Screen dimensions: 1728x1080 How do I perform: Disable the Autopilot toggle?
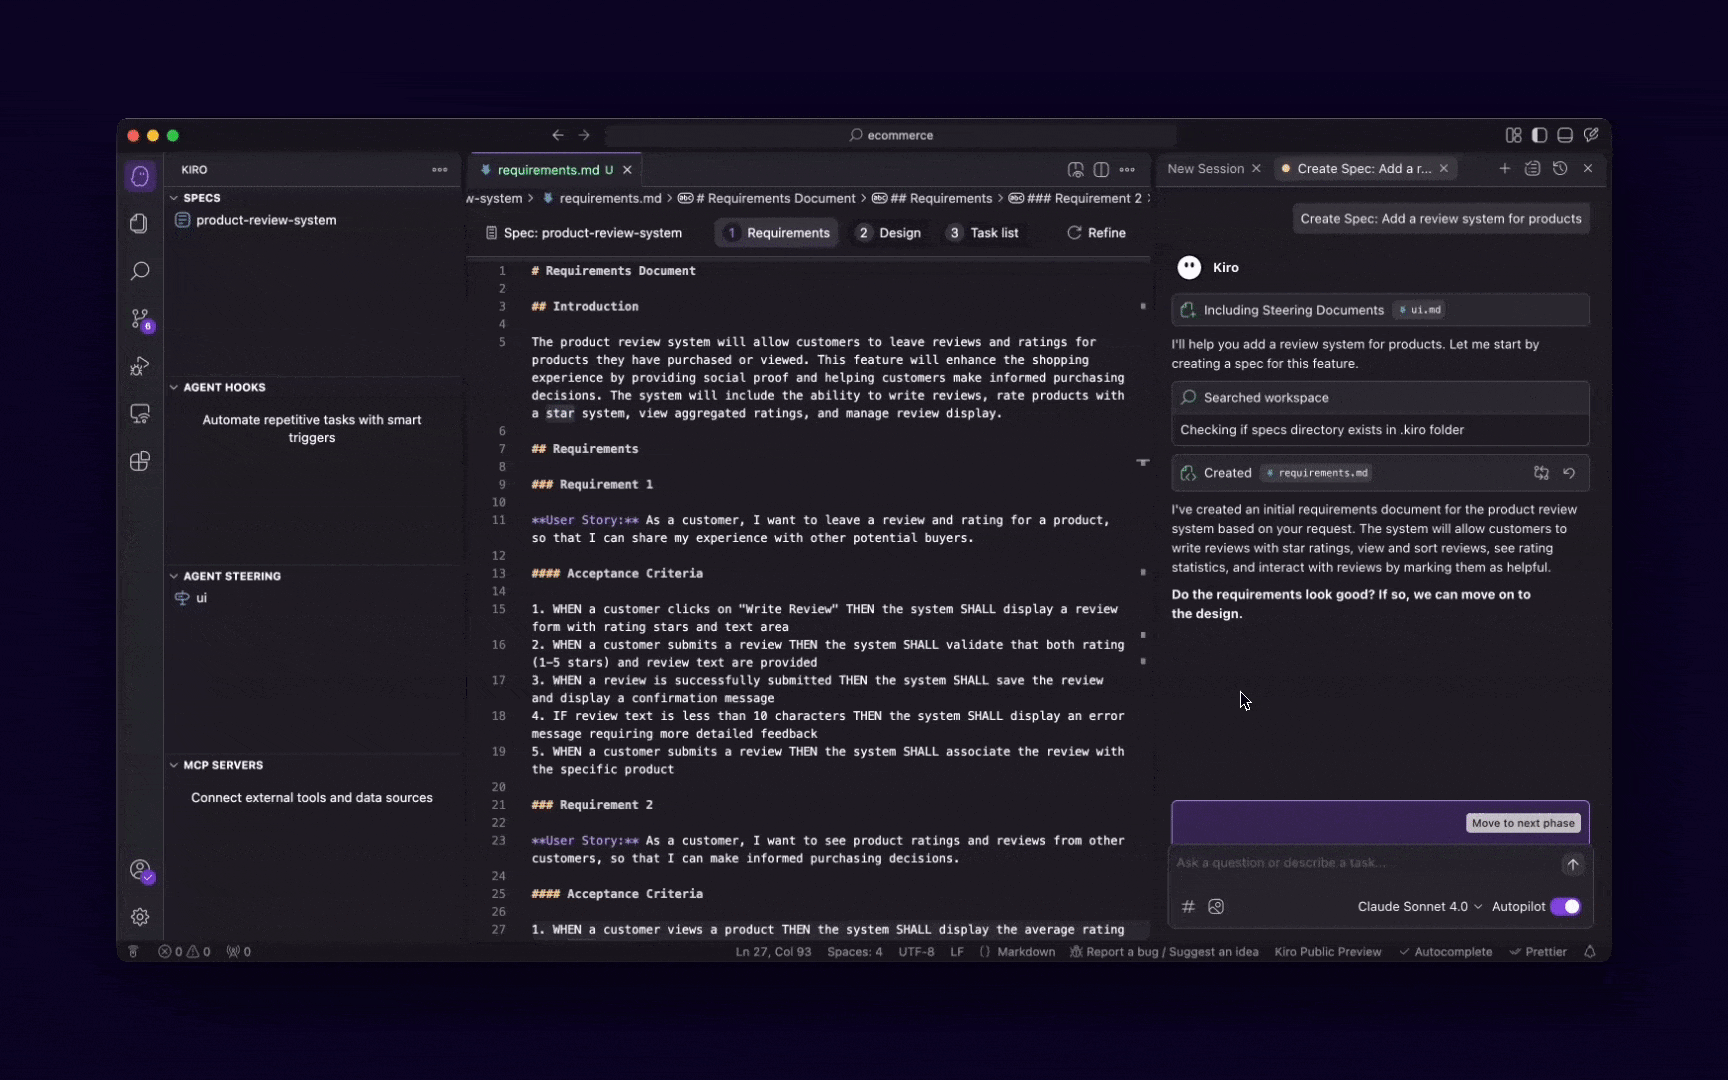(1565, 906)
